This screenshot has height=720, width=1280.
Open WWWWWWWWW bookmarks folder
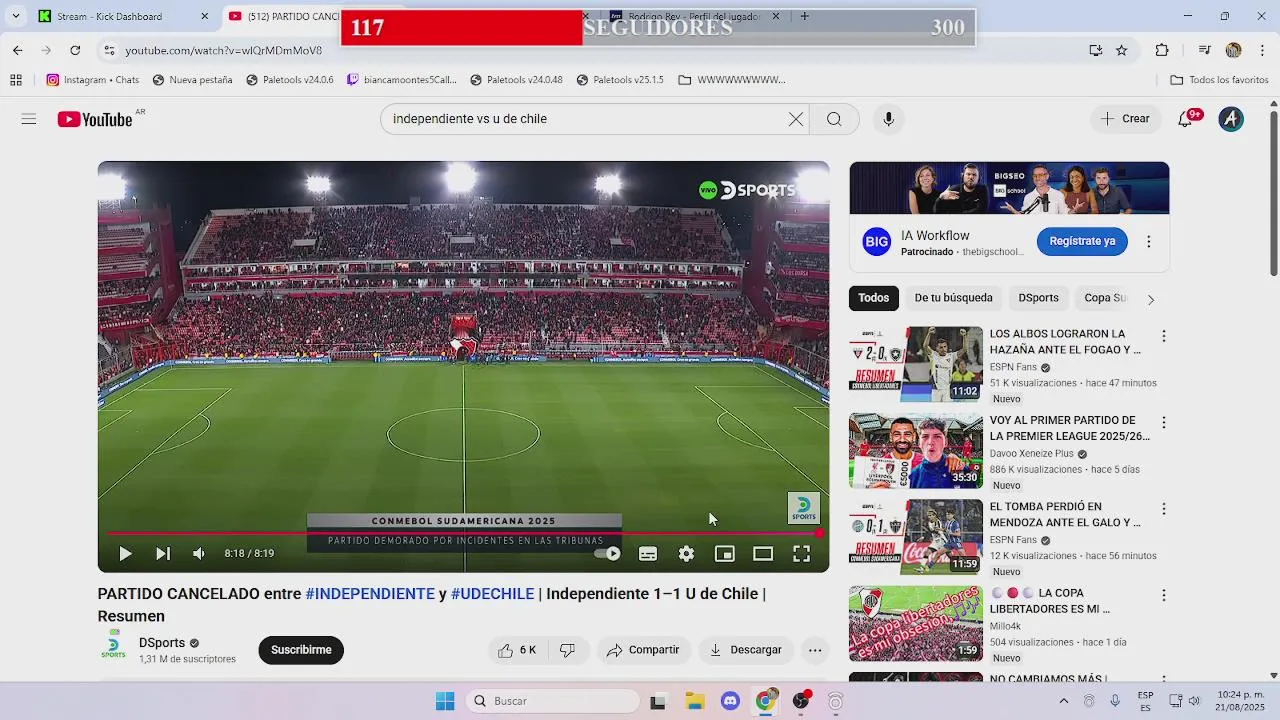click(732, 80)
